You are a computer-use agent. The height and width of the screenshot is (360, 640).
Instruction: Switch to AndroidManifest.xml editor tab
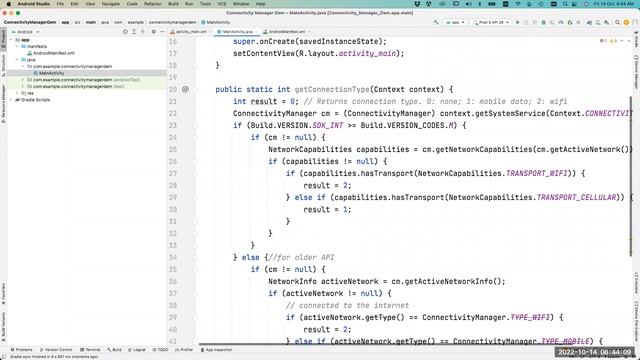coord(286,32)
